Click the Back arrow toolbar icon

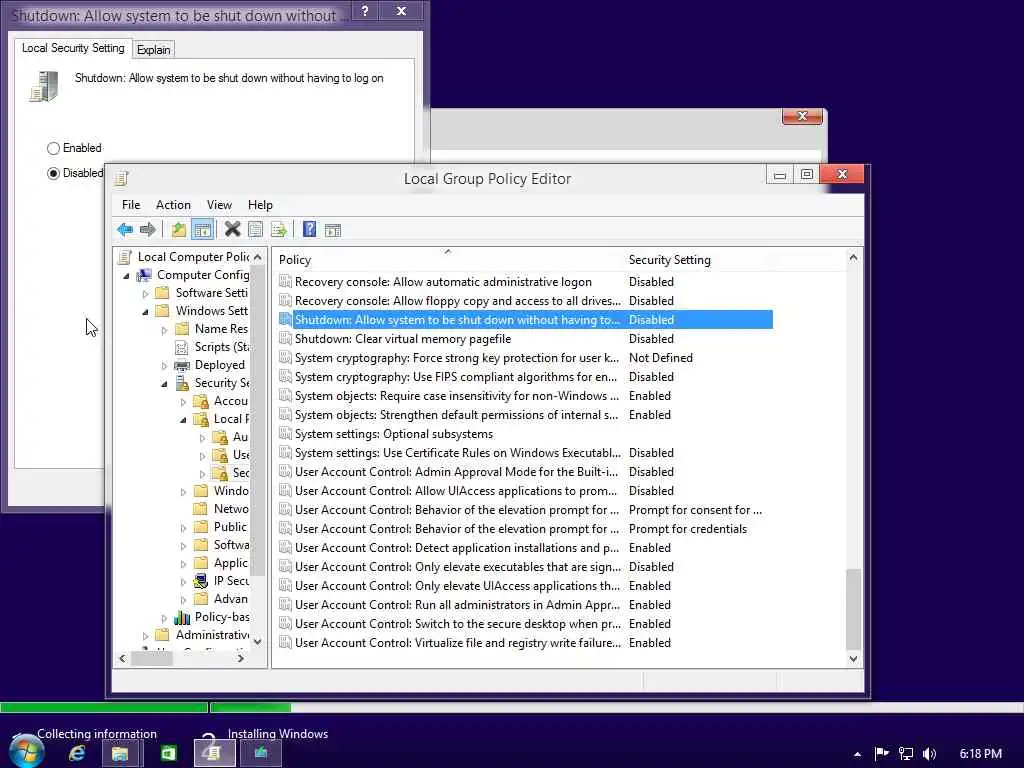point(125,230)
